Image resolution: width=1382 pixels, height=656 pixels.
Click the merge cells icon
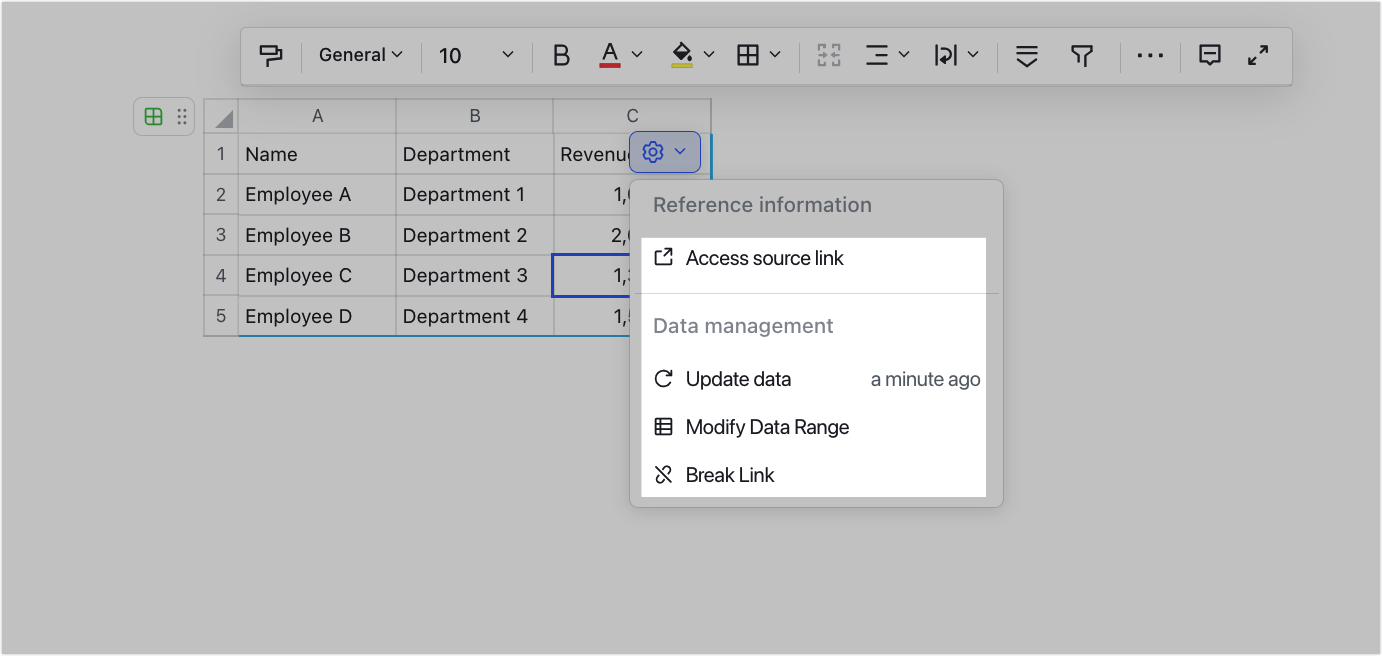829,55
